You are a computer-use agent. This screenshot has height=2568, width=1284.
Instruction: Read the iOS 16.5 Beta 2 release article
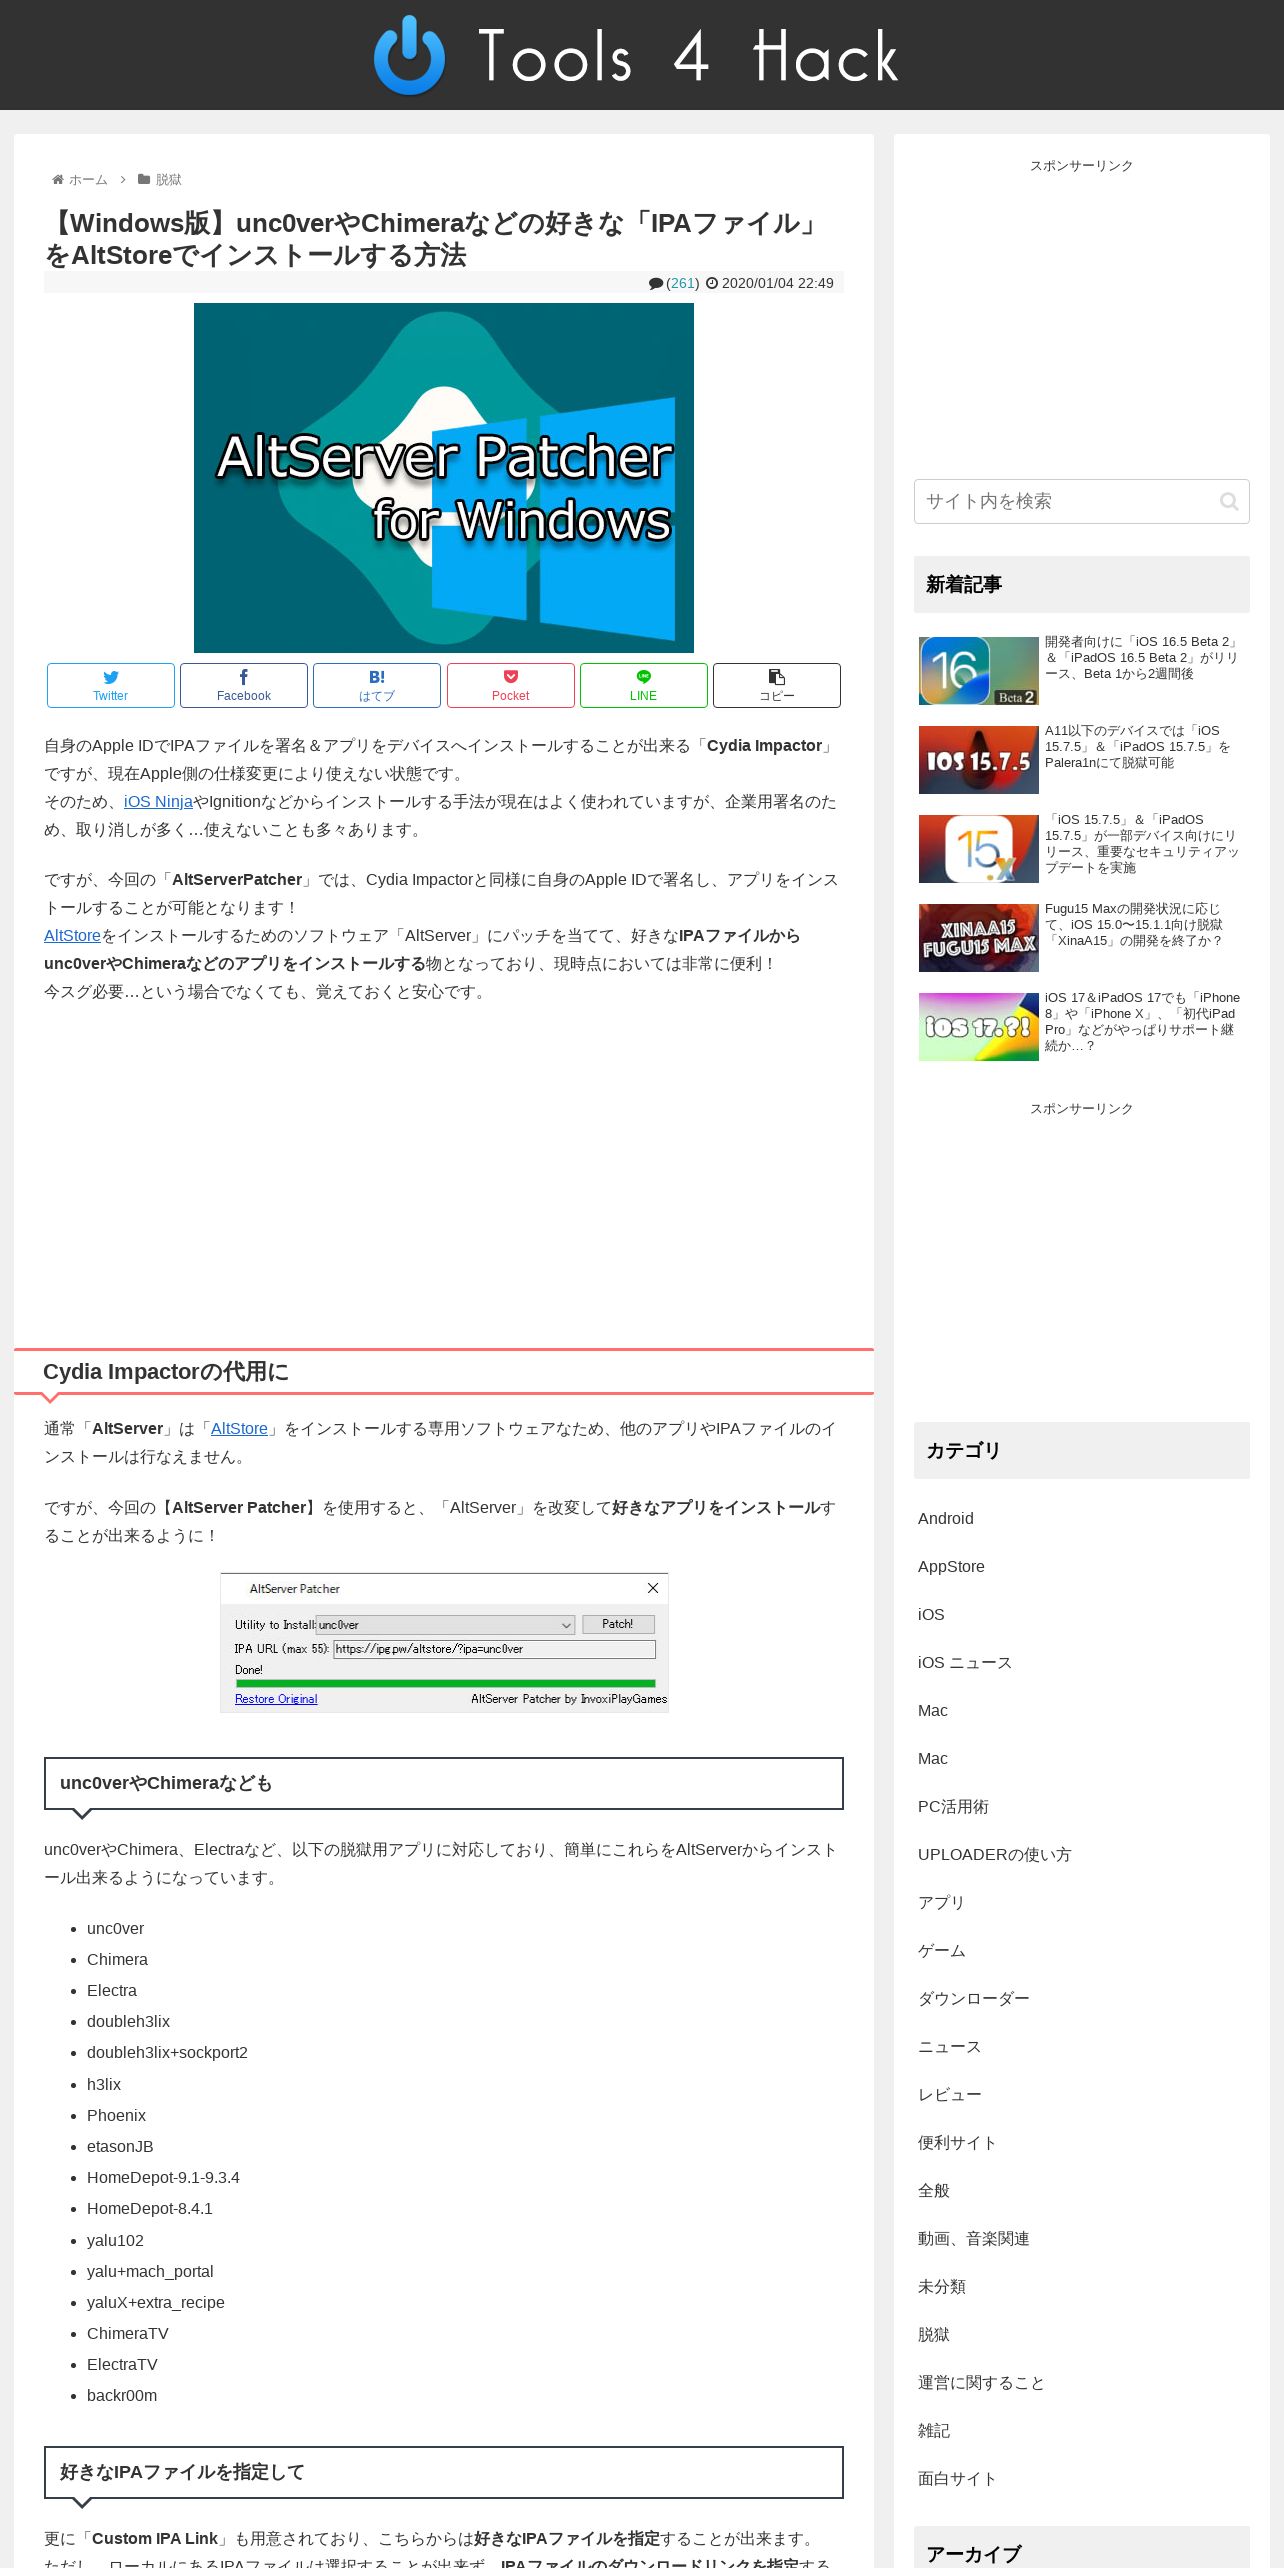tap(1143, 658)
